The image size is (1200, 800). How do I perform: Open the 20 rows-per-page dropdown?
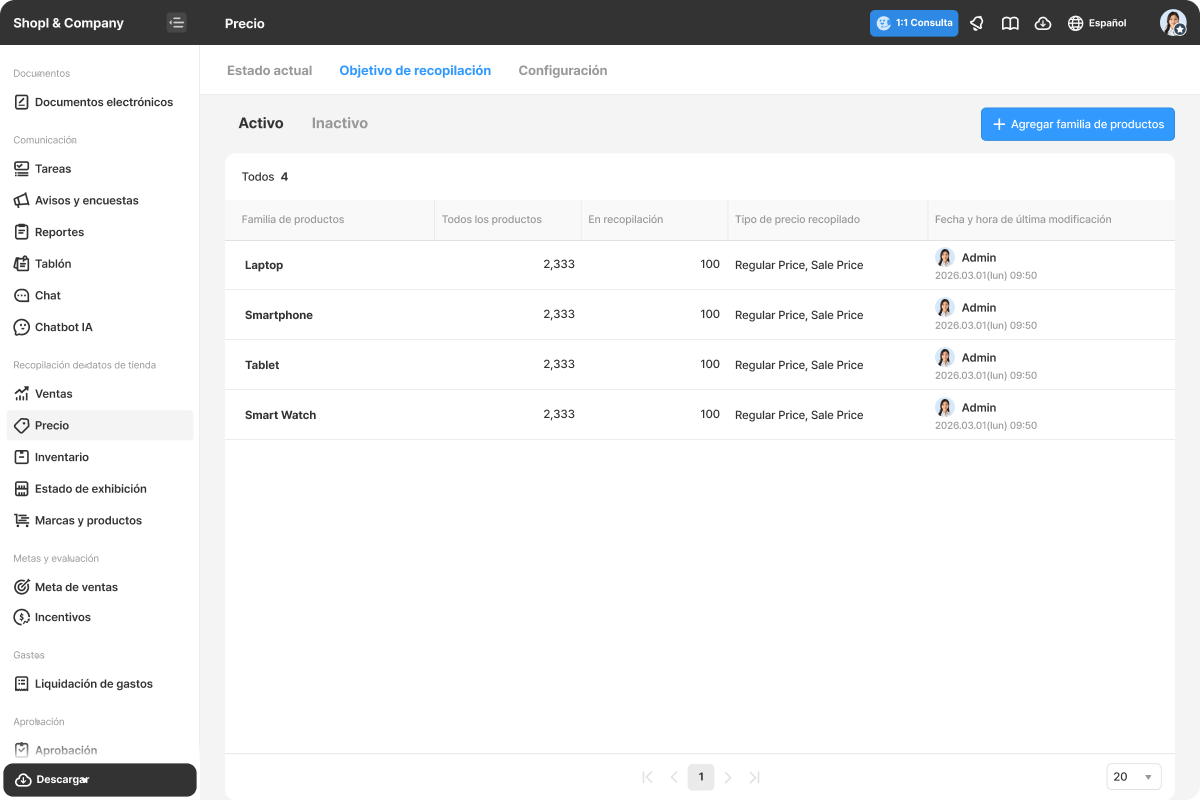(1134, 777)
